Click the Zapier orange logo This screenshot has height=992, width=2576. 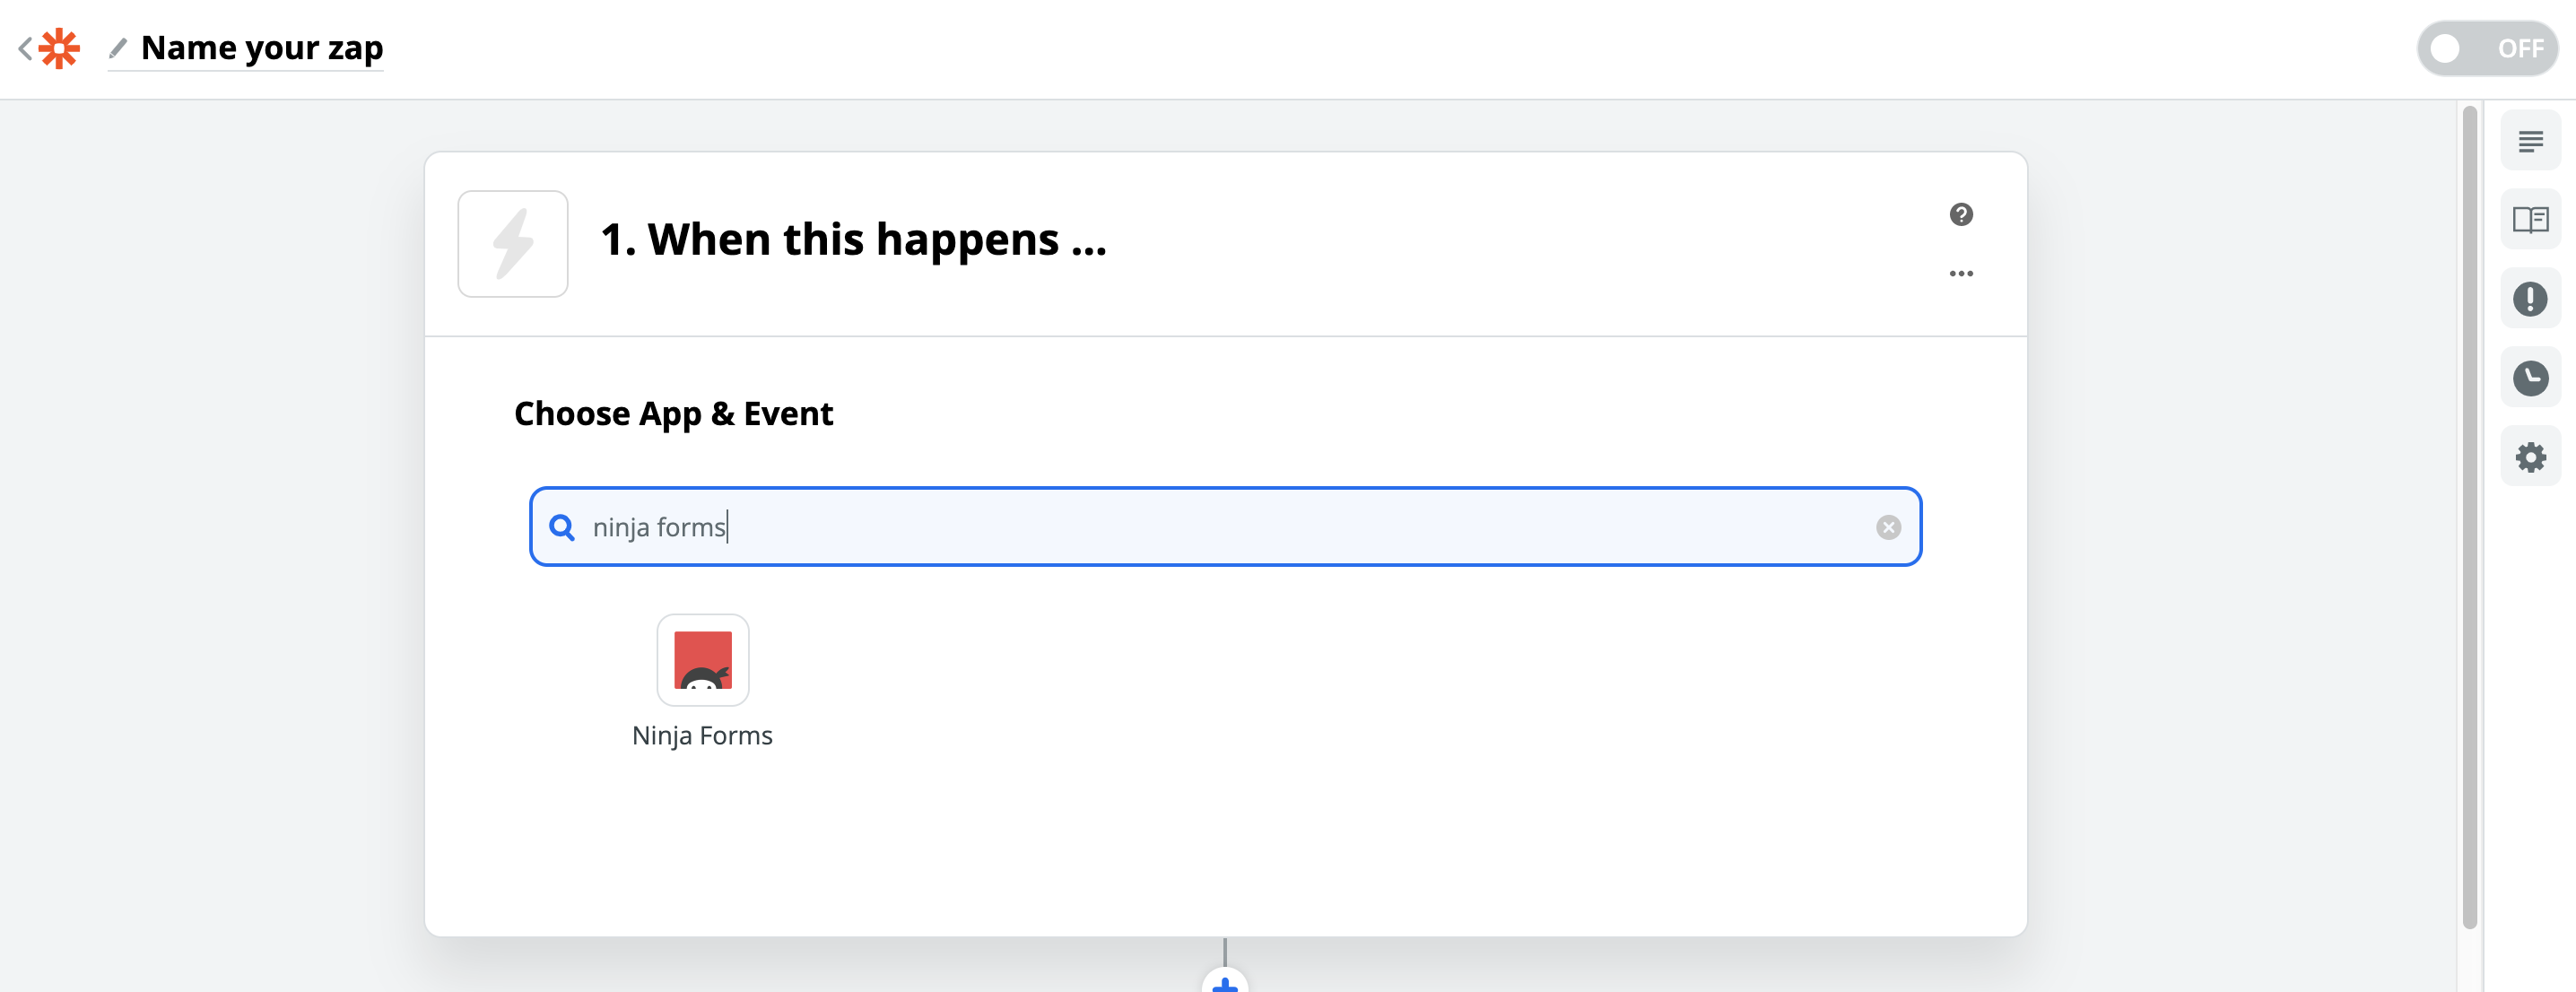pos(60,48)
